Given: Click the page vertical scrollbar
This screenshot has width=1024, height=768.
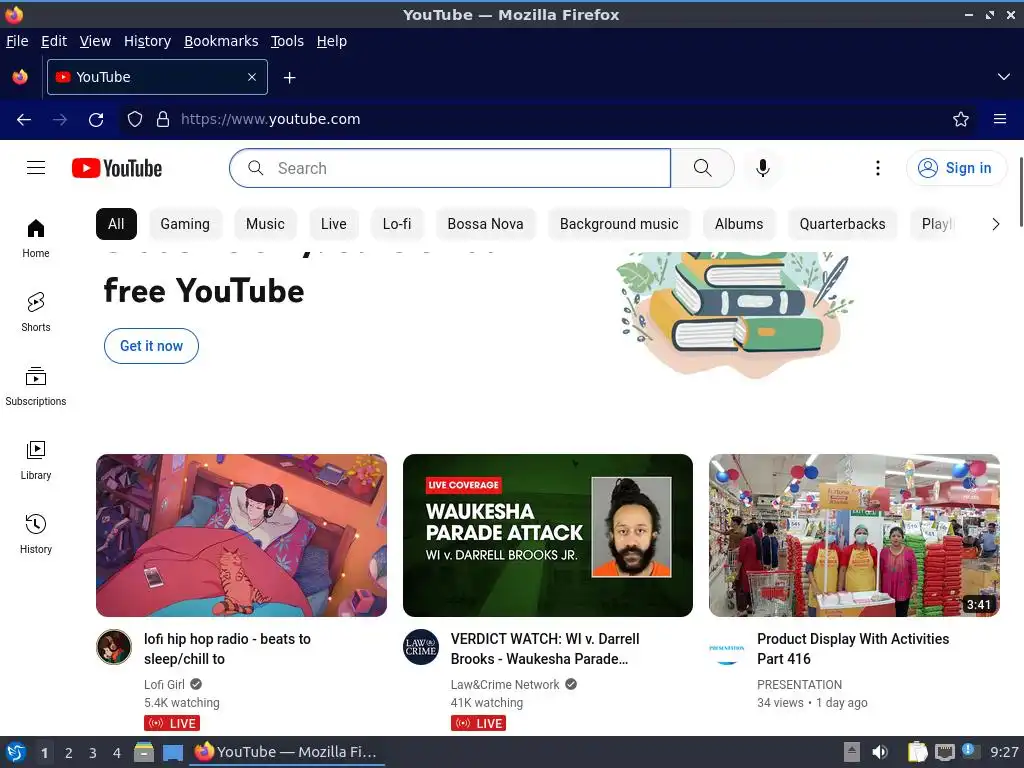Looking at the screenshot, I should (x=1020, y=191).
